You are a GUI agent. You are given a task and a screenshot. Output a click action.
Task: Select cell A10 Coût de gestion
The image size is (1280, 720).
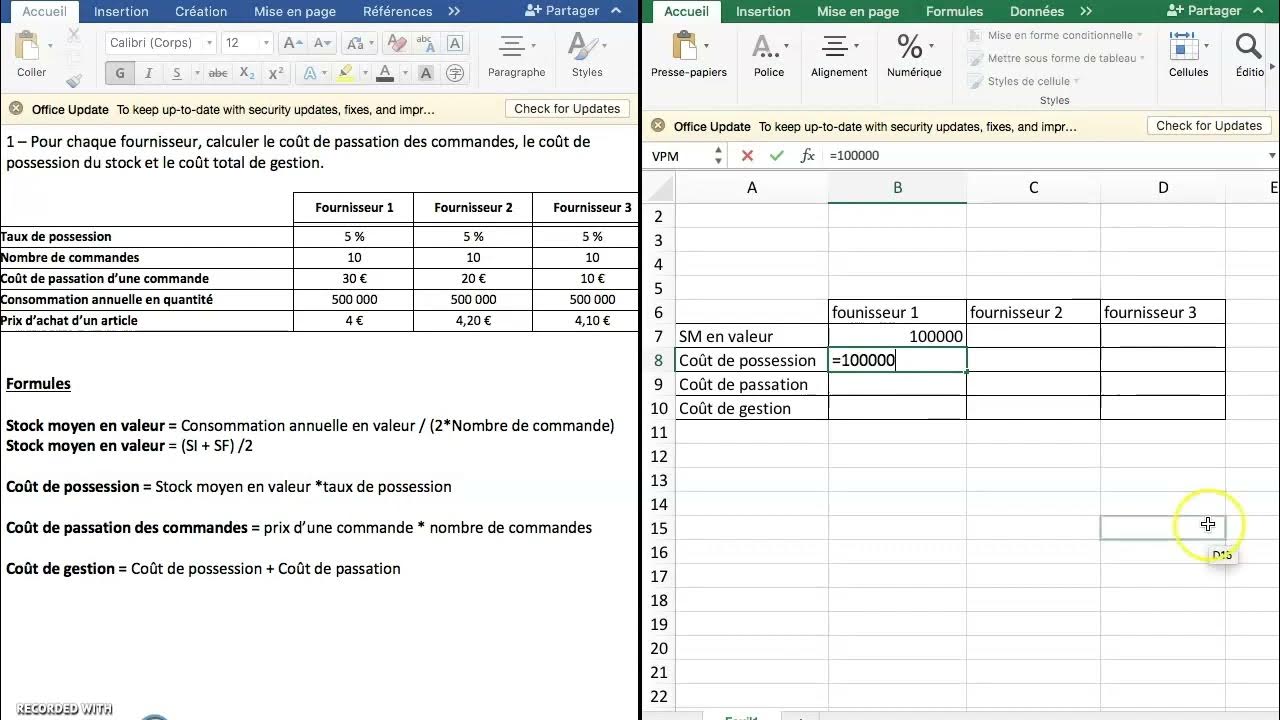(x=751, y=408)
